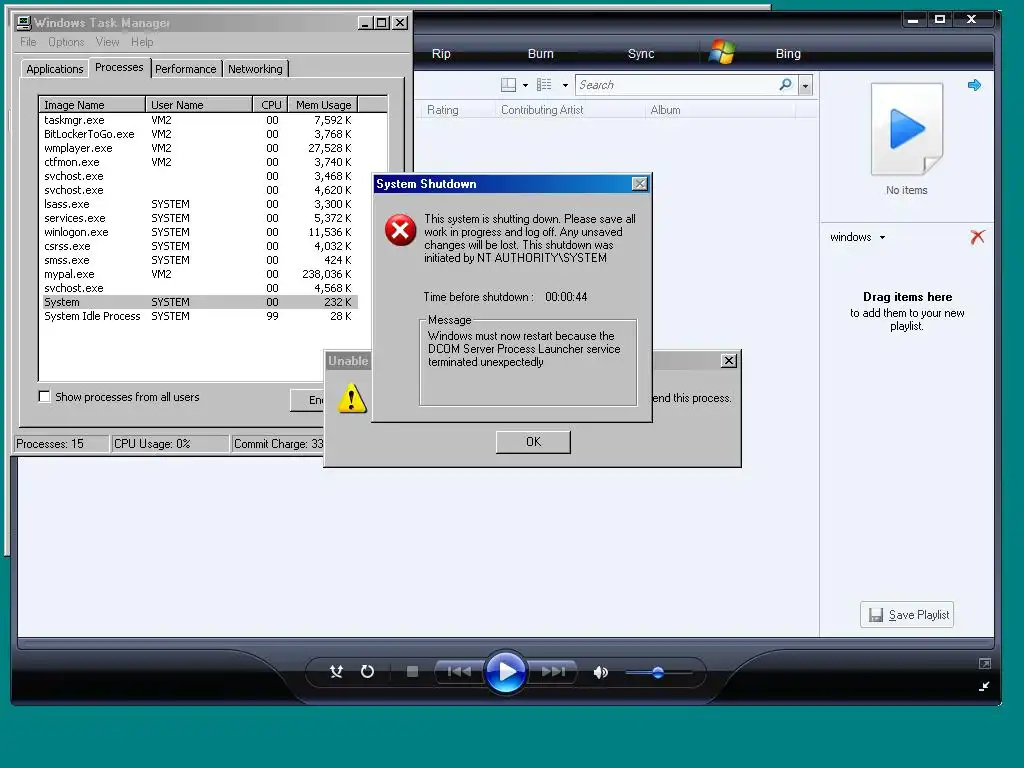
Task: Open the Bing tab in Media Player
Action: click(x=788, y=54)
